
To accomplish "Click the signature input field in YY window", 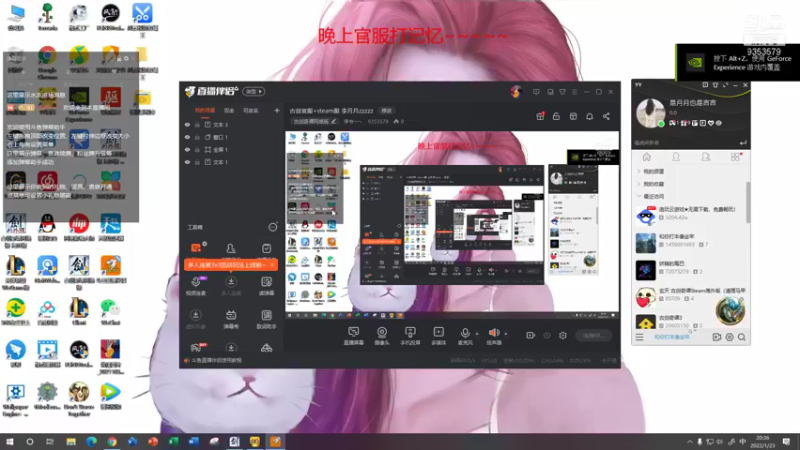I will click(x=690, y=143).
